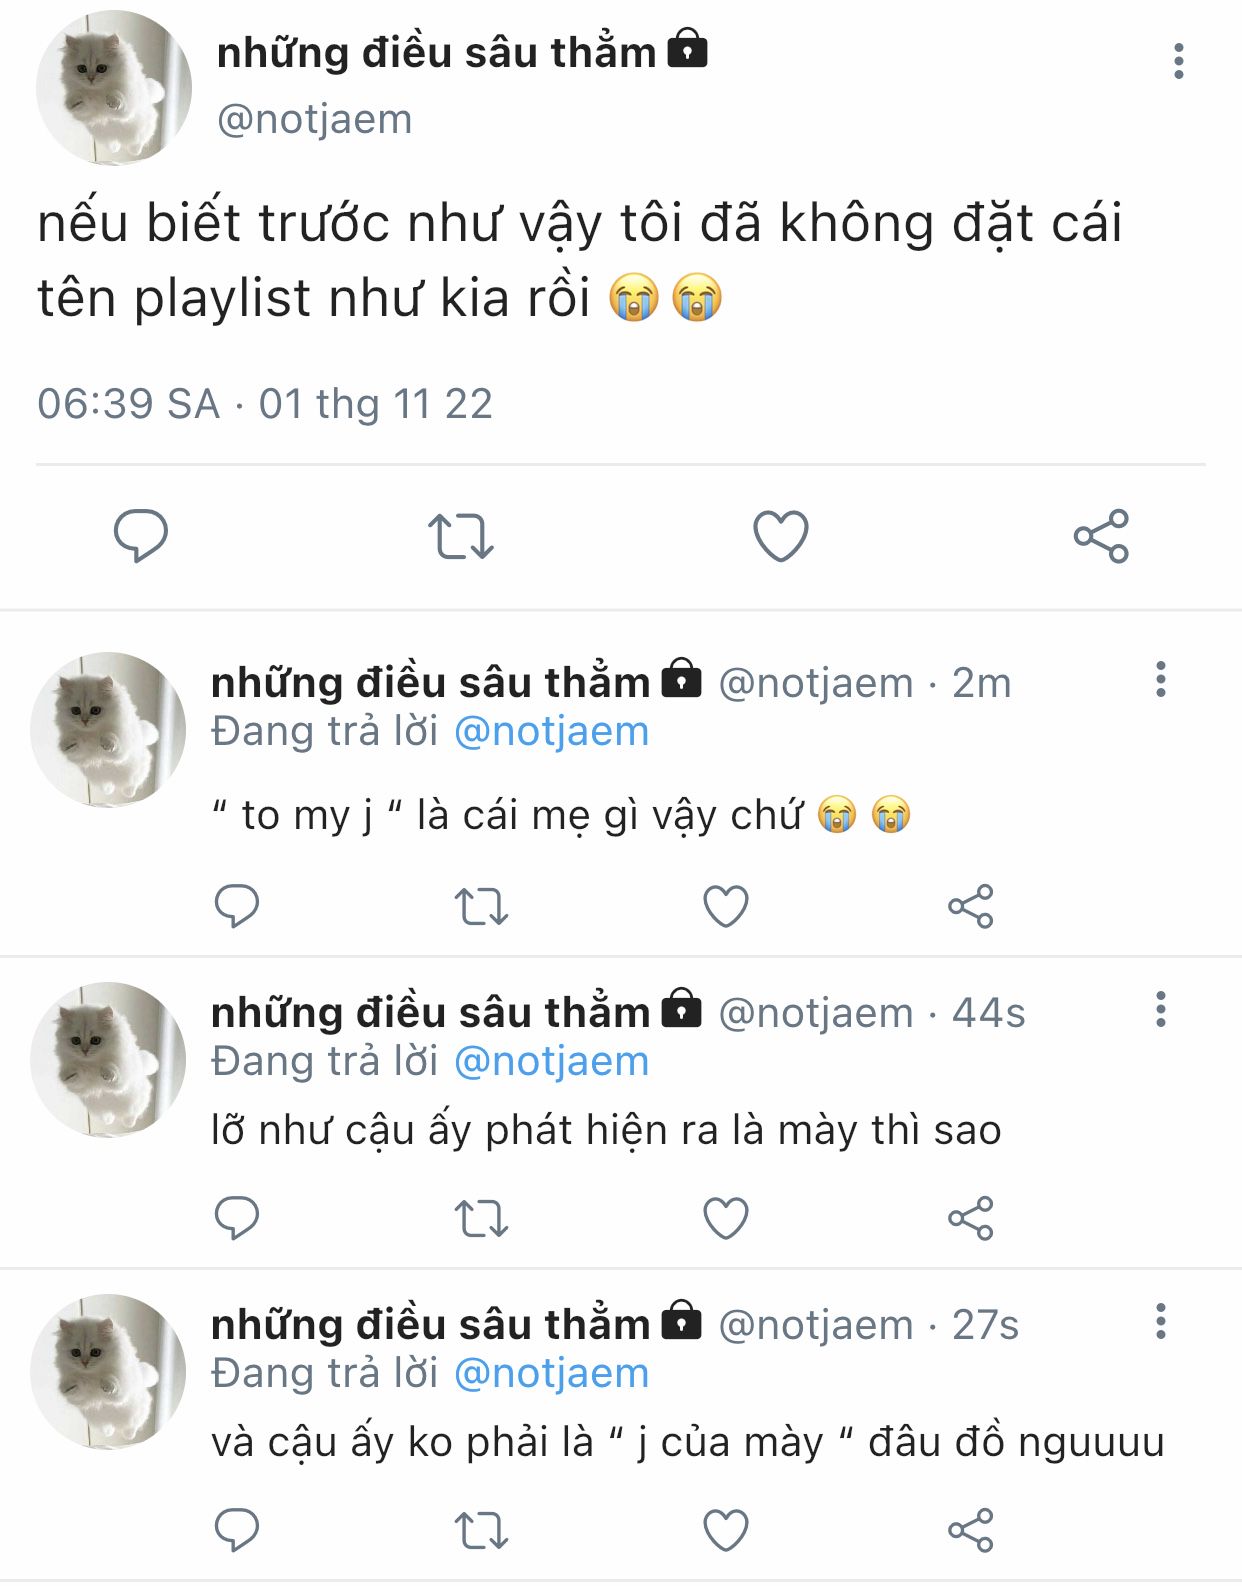Like the "to my j" reply
This screenshot has width=1242, height=1586.
point(726,907)
